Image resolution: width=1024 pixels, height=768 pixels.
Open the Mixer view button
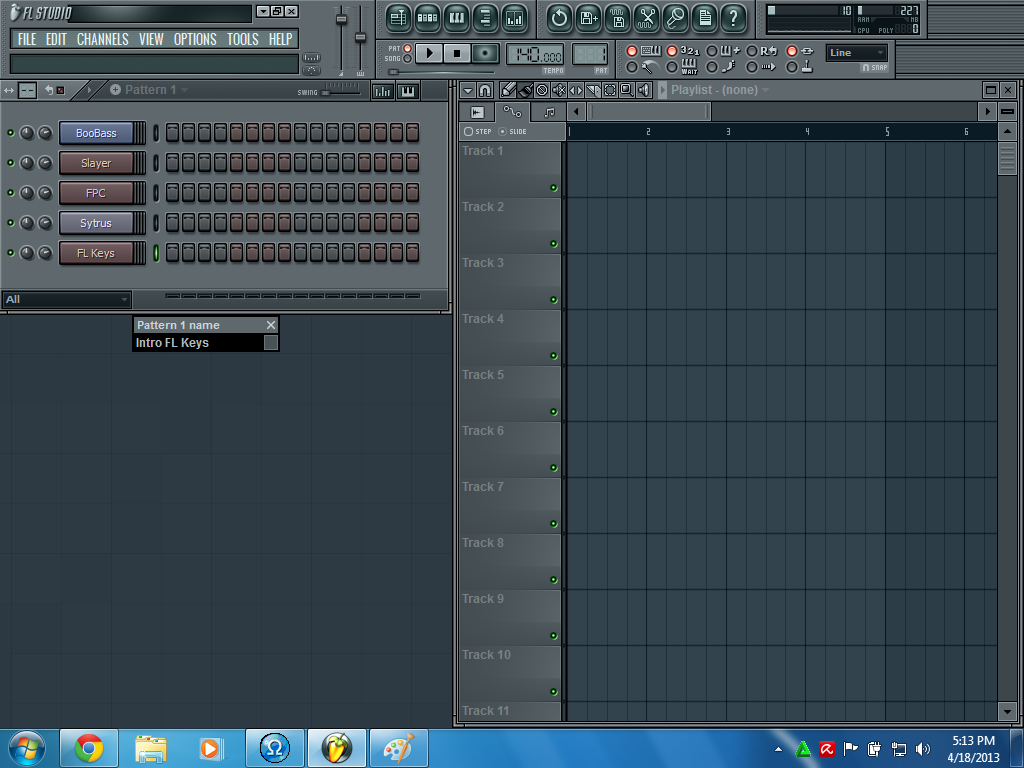click(x=515, y=18)
